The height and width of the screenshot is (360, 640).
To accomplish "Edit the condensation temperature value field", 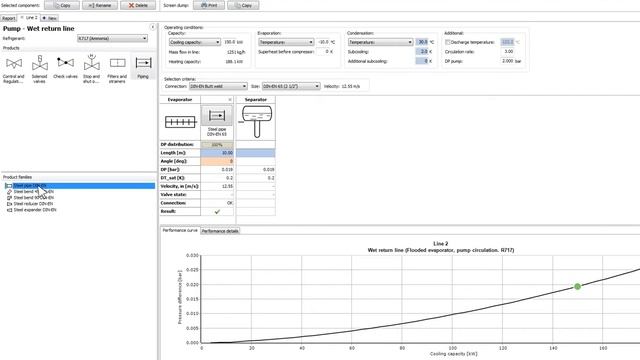I will pyautogui.click(x=422, y=42).
